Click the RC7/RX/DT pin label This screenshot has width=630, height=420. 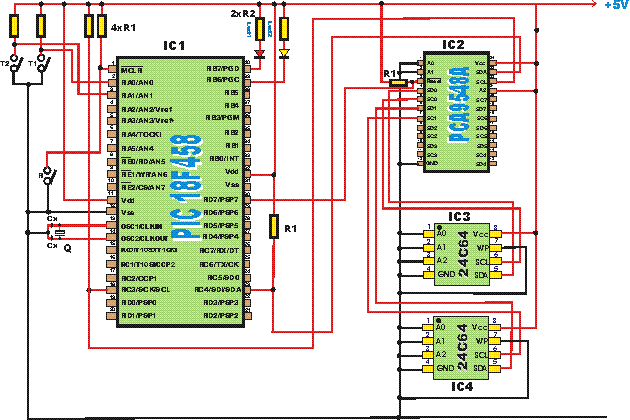(219, 251)
